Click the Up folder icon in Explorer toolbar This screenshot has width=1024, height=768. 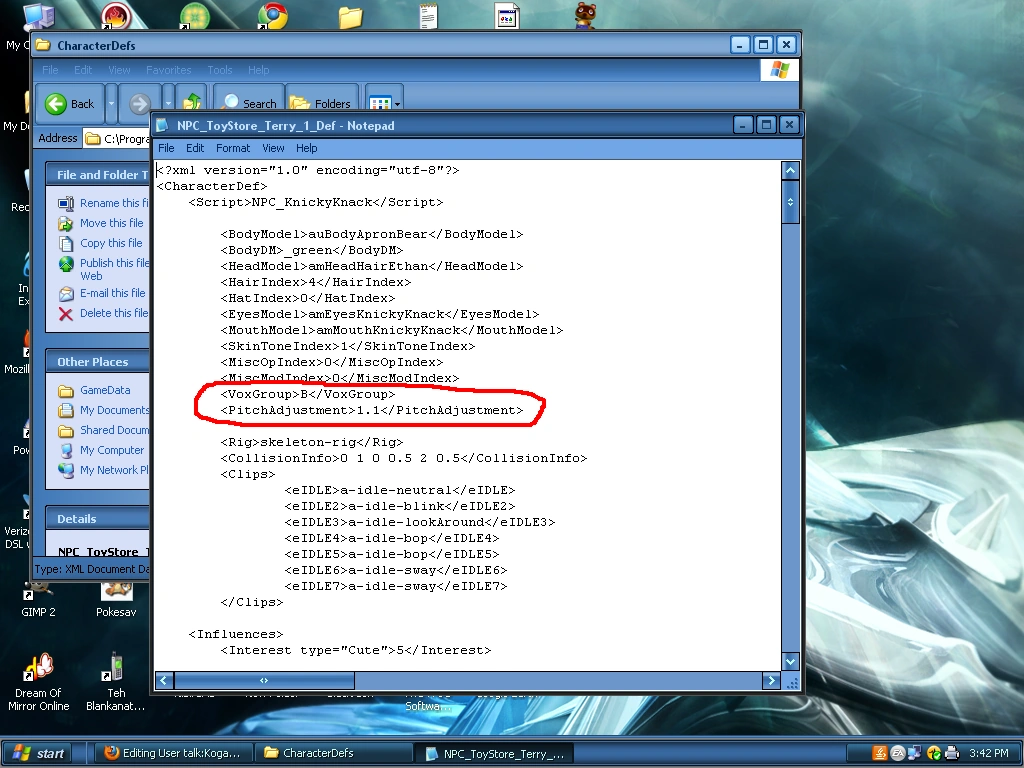click(x=192, y=103)
